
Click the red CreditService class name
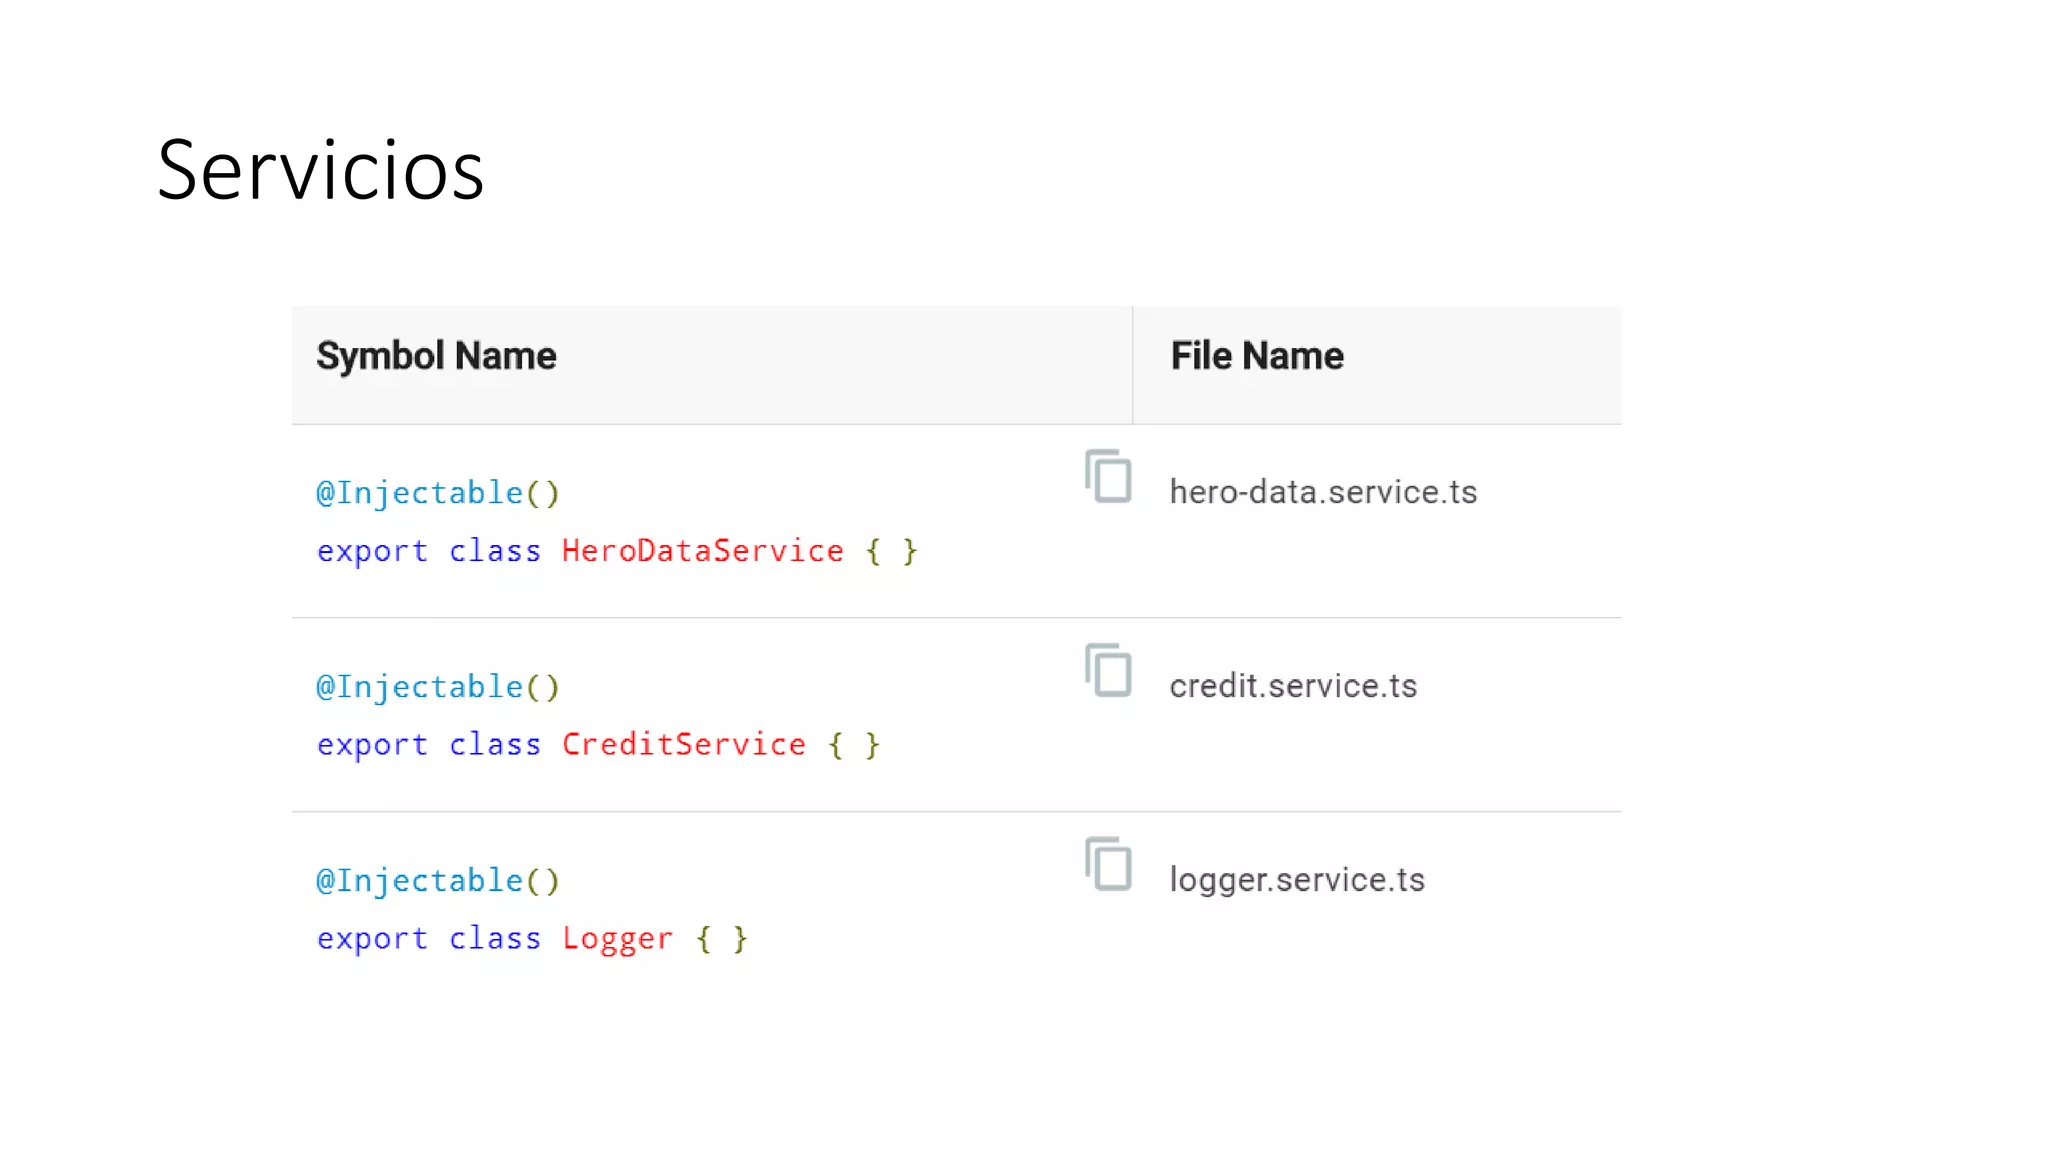683,744
